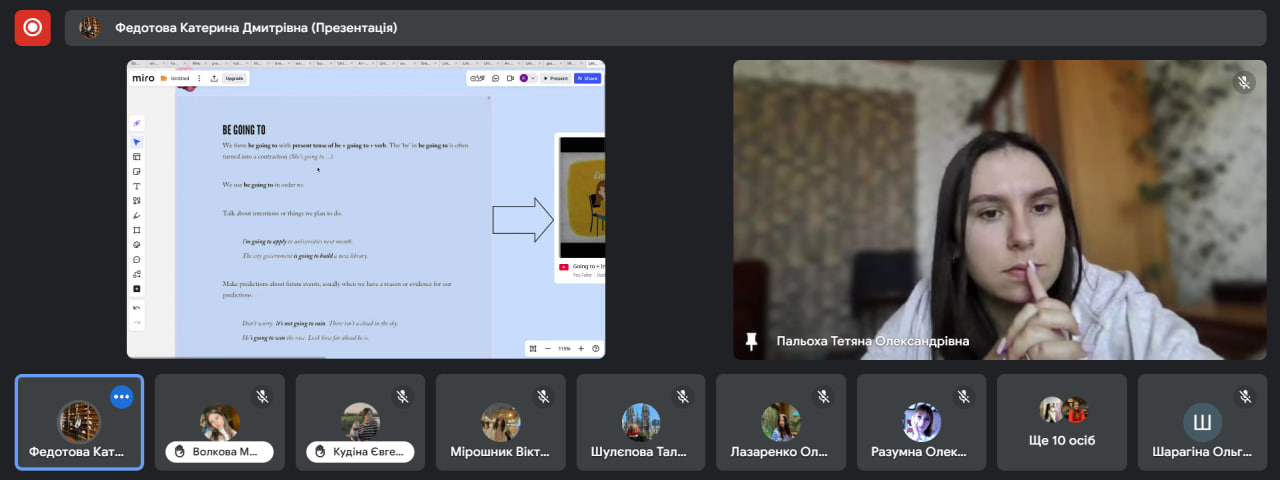The width and height of the screenshot is (1280, 480).
Task: Expand Miro user avatar dropdown arrow
Action: [533, 78]
